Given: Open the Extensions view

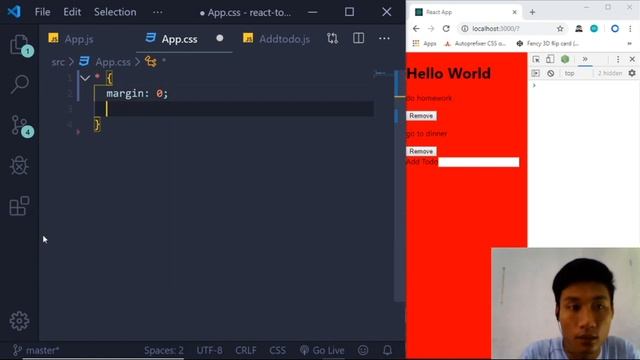Looking at the screenshot, I should [19, 206].
